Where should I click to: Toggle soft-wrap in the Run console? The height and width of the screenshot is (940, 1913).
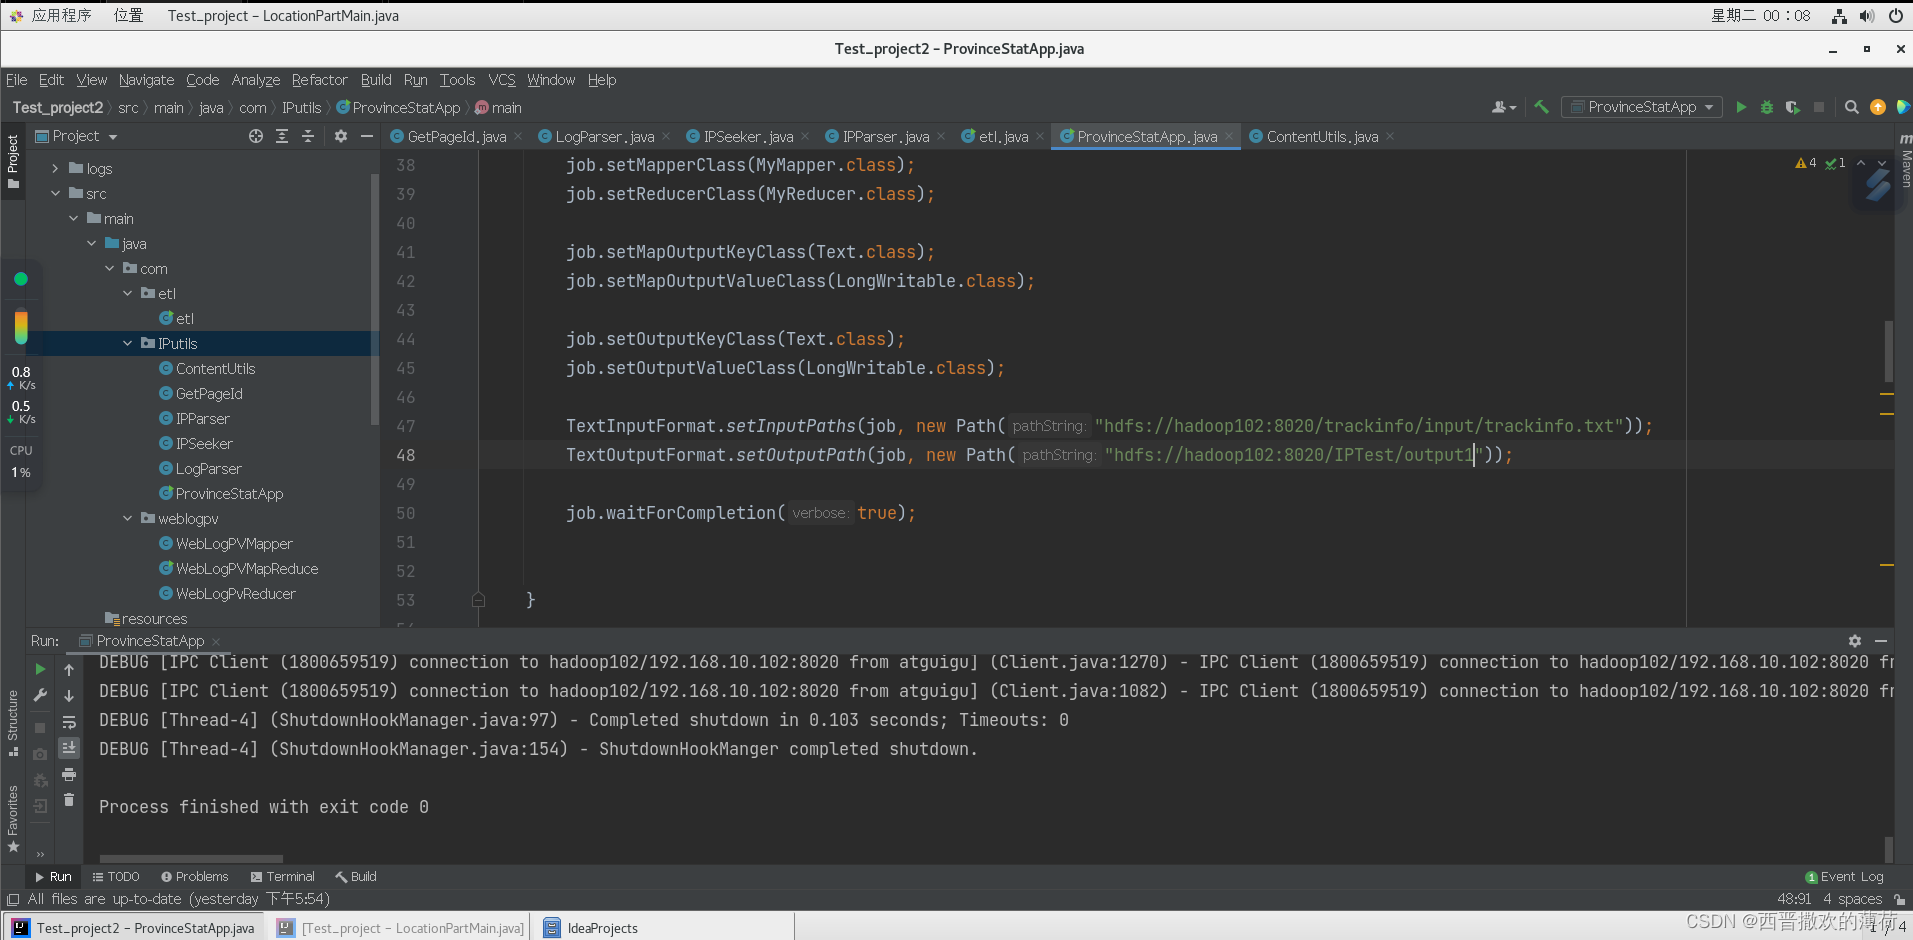point(69,722)
